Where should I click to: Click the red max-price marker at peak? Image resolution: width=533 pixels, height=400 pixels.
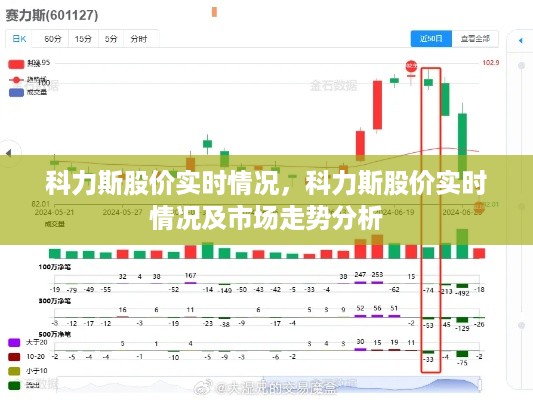pos(411,66)
